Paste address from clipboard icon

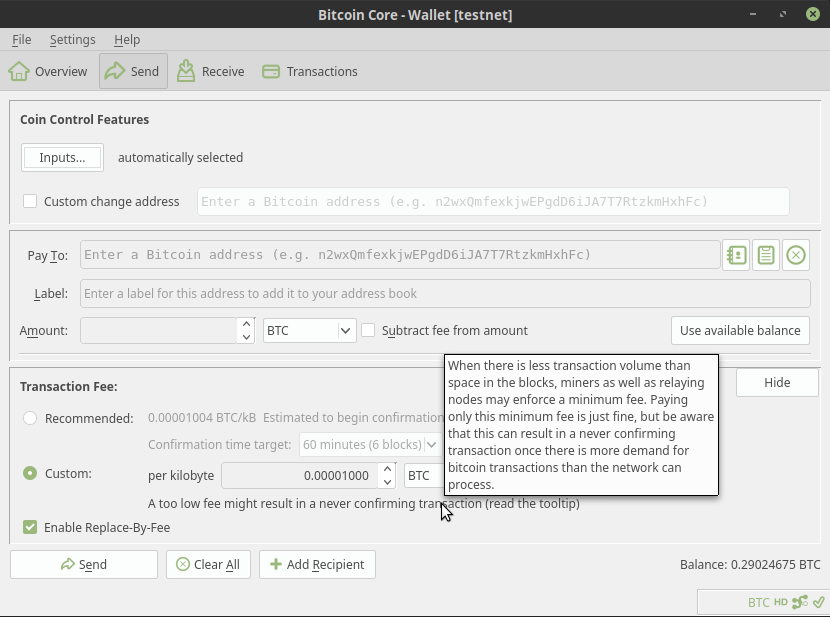tap(766, 255)
